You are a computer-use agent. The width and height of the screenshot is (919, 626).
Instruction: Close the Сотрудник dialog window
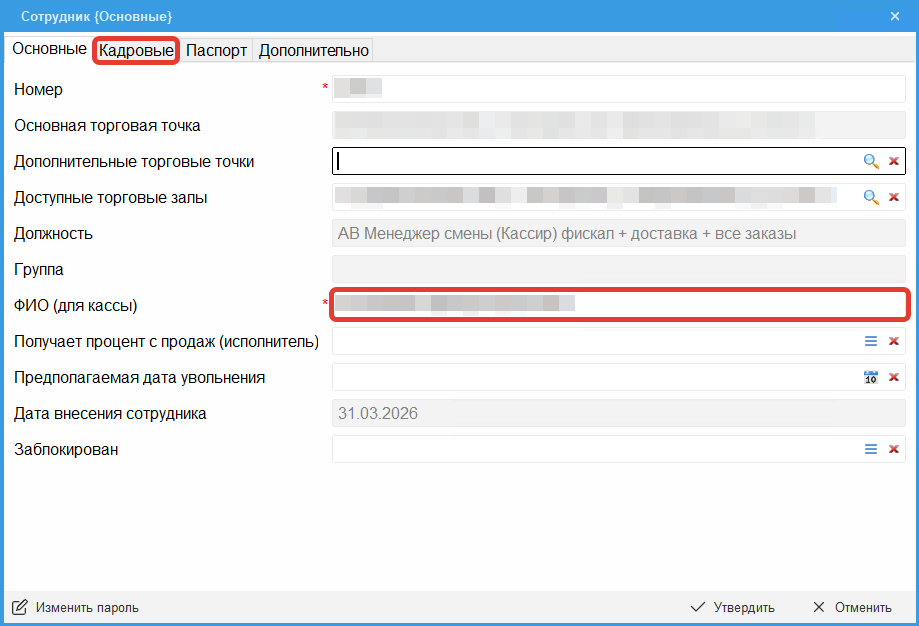click(x=894, y=16)
